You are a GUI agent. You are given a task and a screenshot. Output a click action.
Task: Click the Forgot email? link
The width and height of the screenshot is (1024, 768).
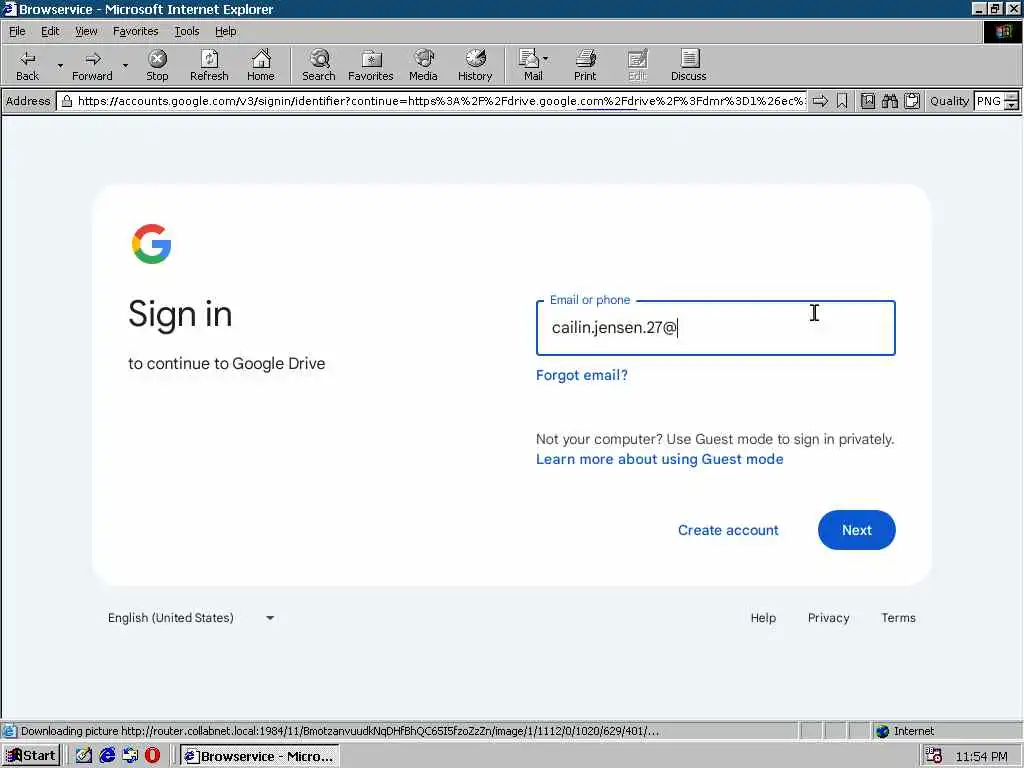[581, 375]
